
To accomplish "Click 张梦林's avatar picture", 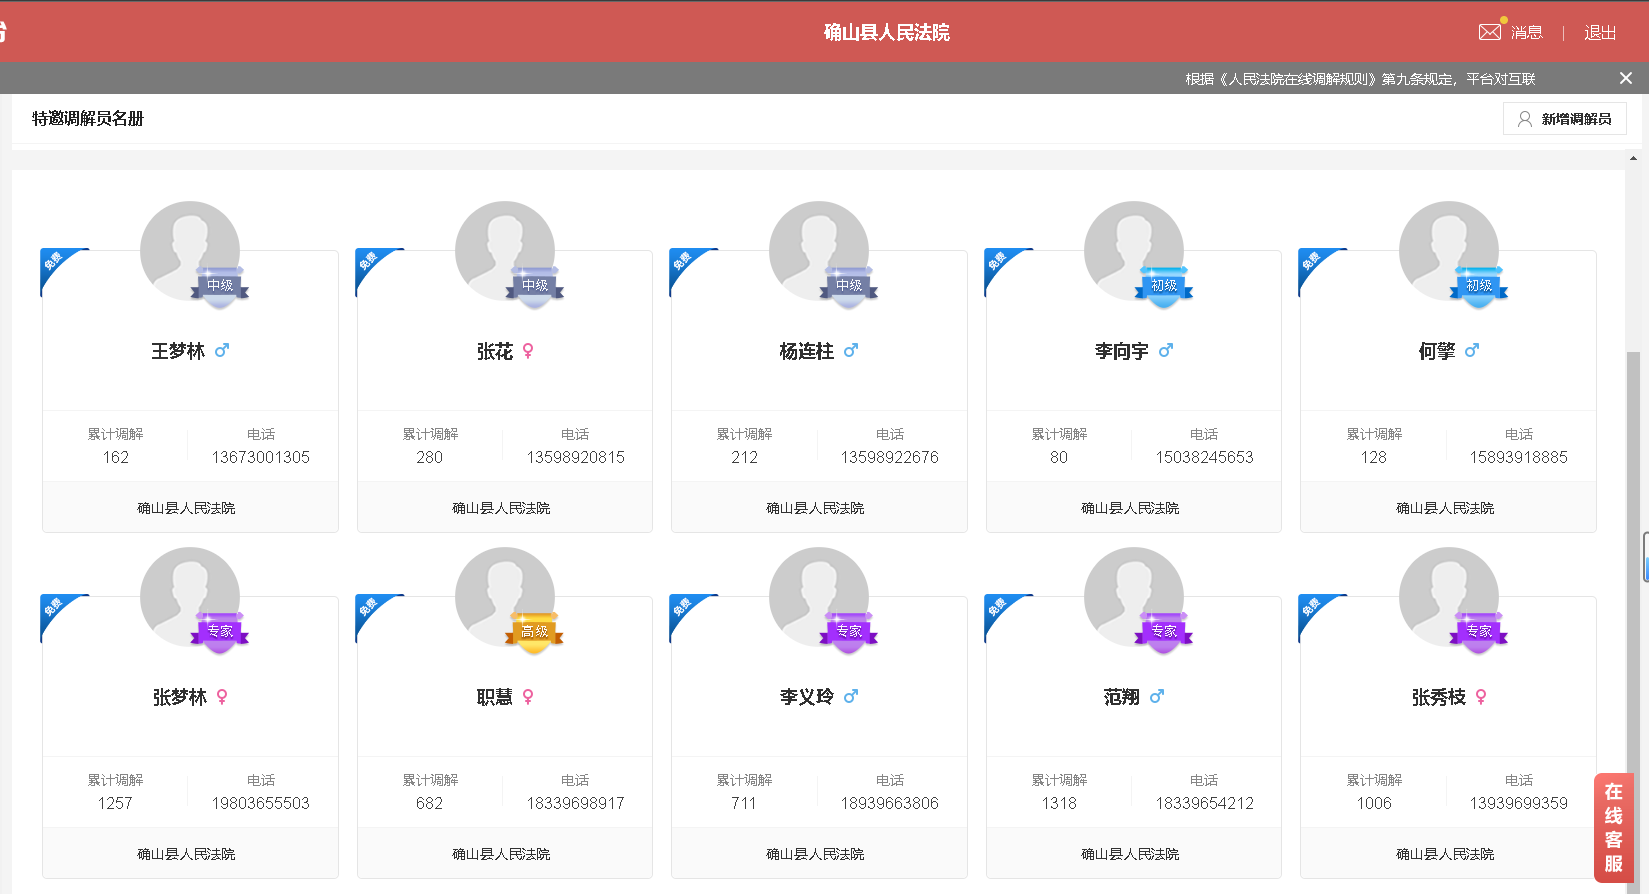I will (x=190, y=597).
